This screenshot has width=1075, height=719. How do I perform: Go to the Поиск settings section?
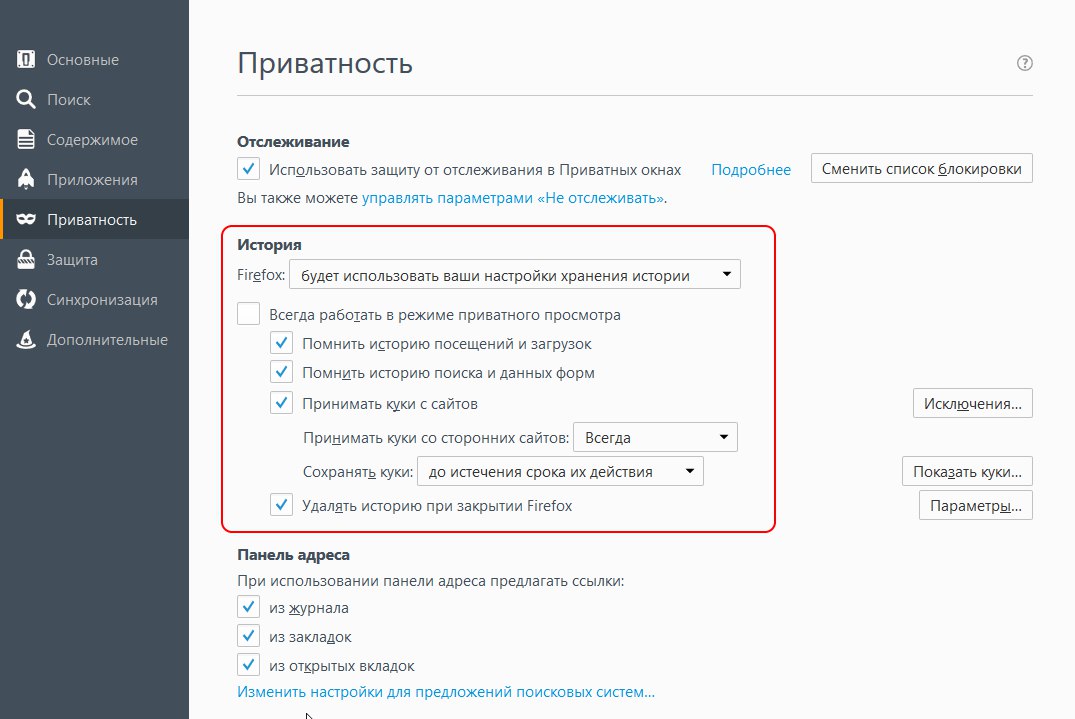click(95, 99)
